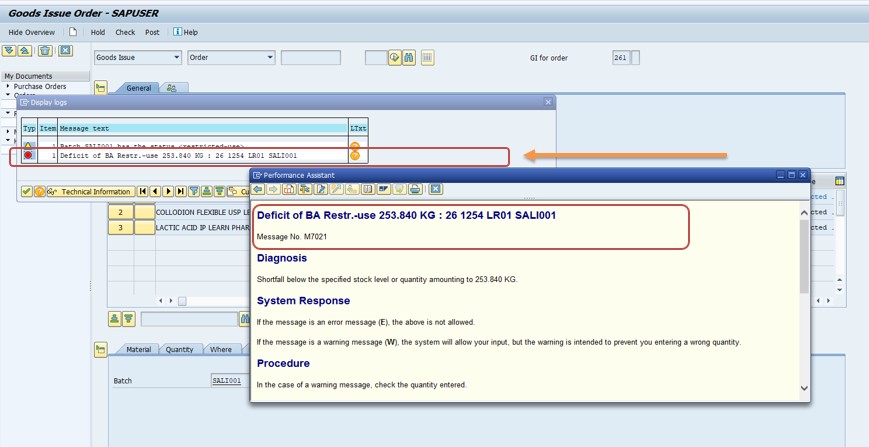This screenshot has height=447, width=869.
Task: Click the back arrow in Performance Assistant toolbar
Action: point(258,189)
